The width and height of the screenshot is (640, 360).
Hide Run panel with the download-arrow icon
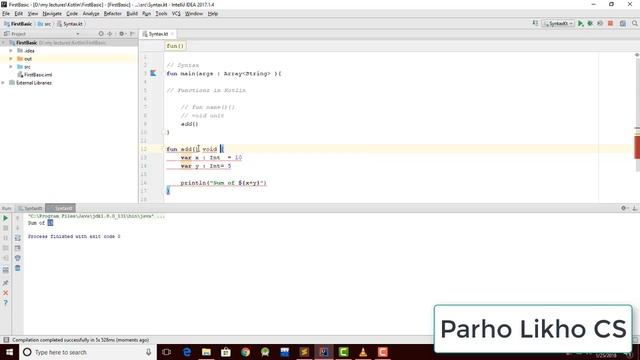[x=635, y=208]
